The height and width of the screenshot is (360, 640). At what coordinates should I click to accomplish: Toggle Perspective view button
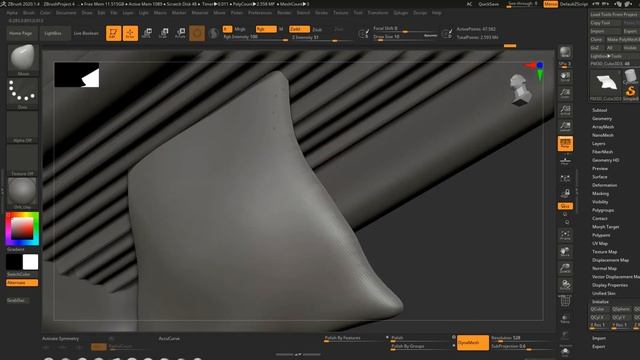(565, 143)
